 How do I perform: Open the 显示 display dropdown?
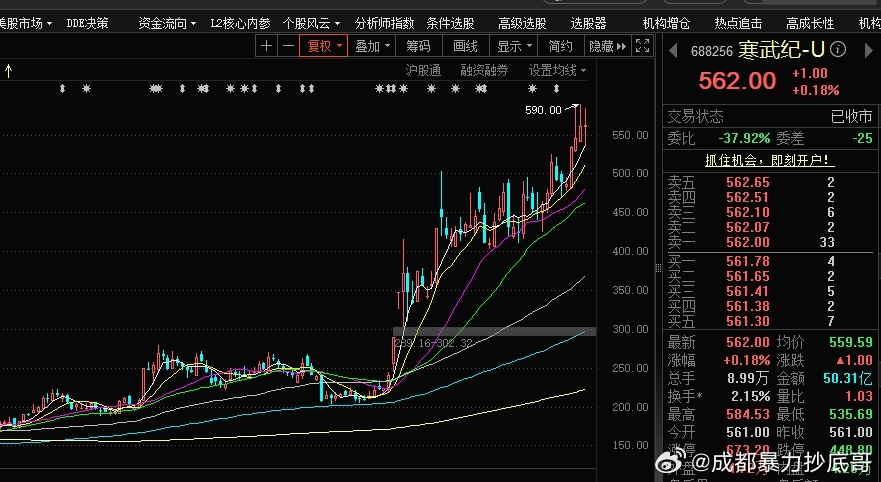514,46
